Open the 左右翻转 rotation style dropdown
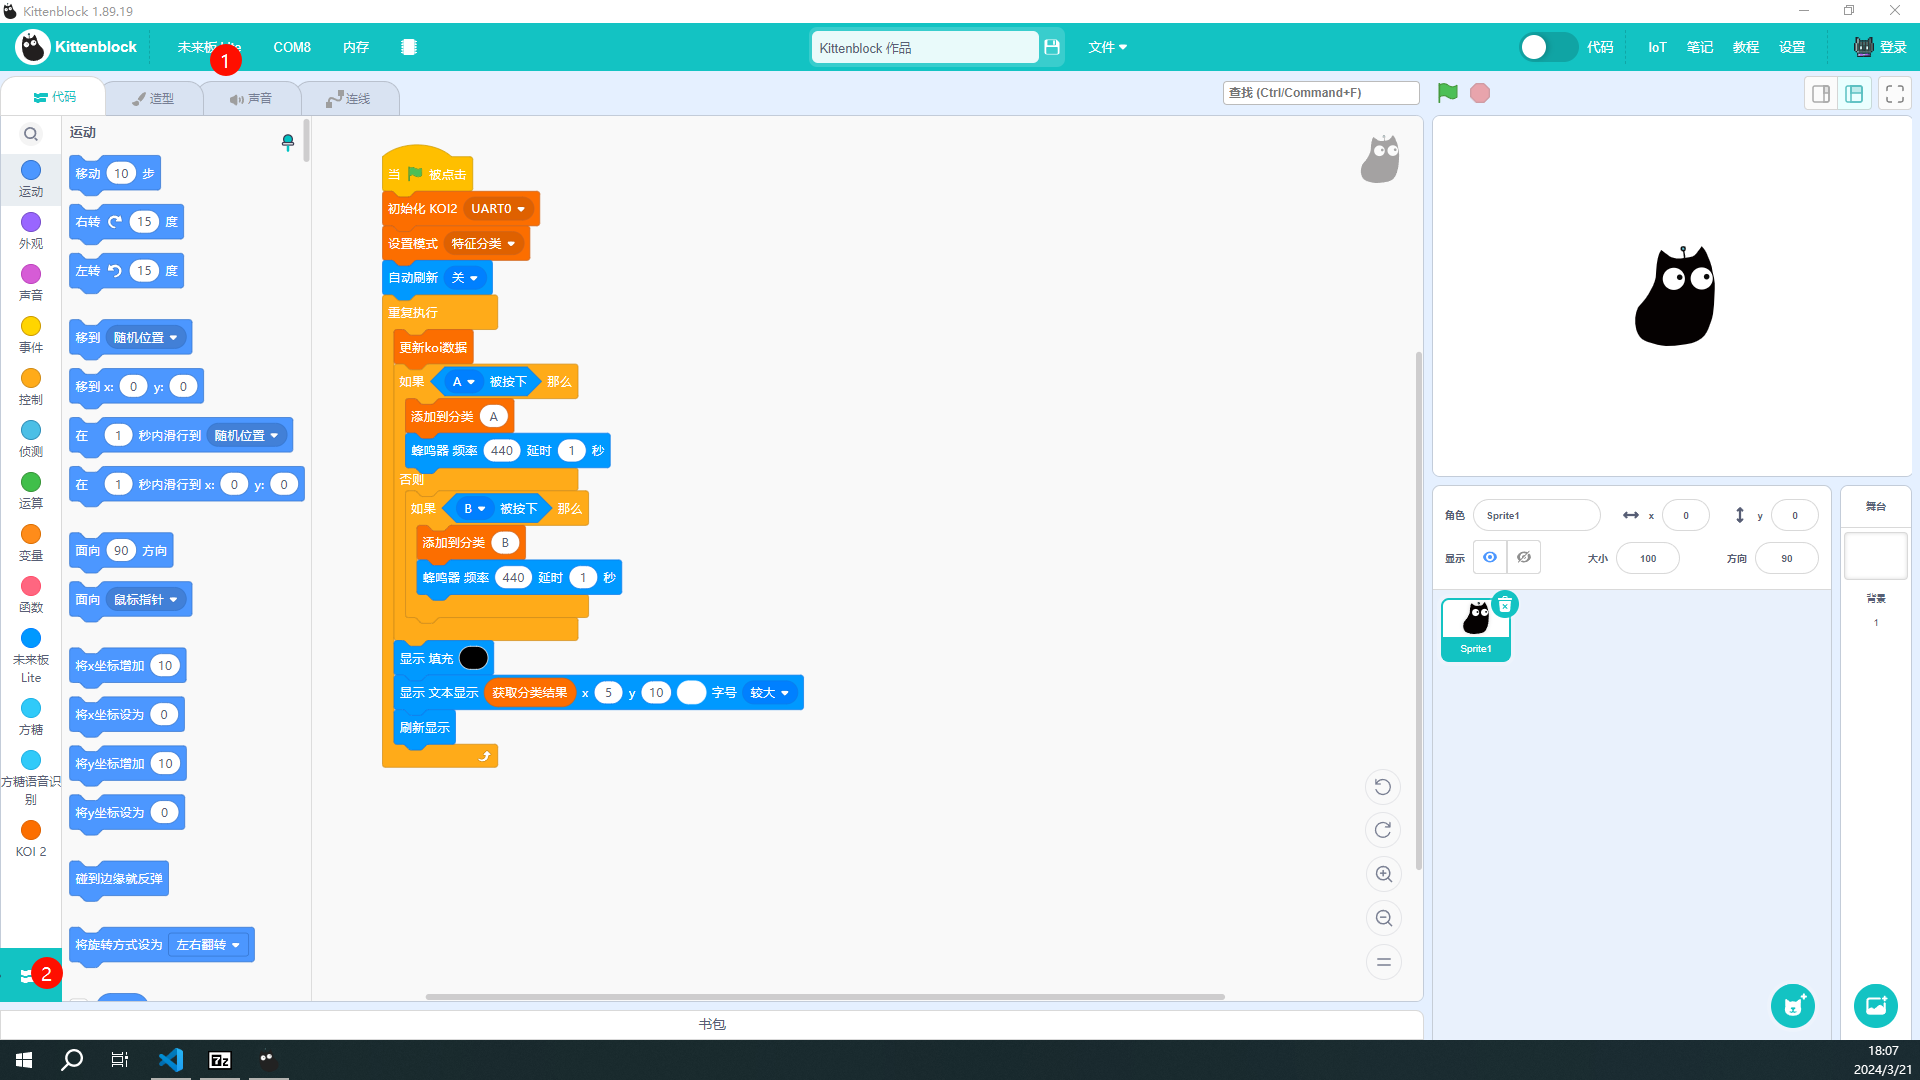This screenshot has width=1920, height=1080. tap(208, 945)
